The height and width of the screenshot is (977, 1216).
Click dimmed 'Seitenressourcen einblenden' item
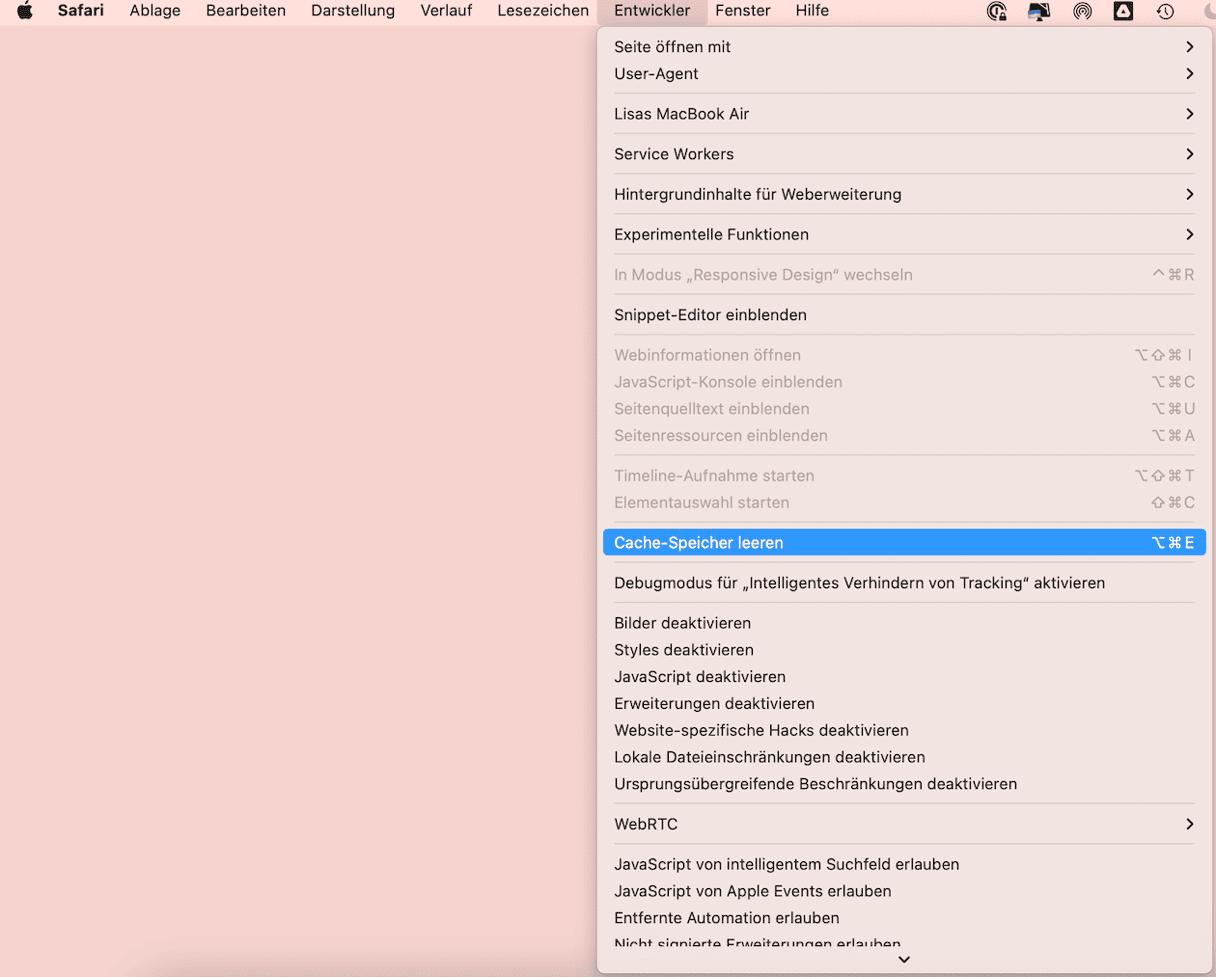coord(904,436)
